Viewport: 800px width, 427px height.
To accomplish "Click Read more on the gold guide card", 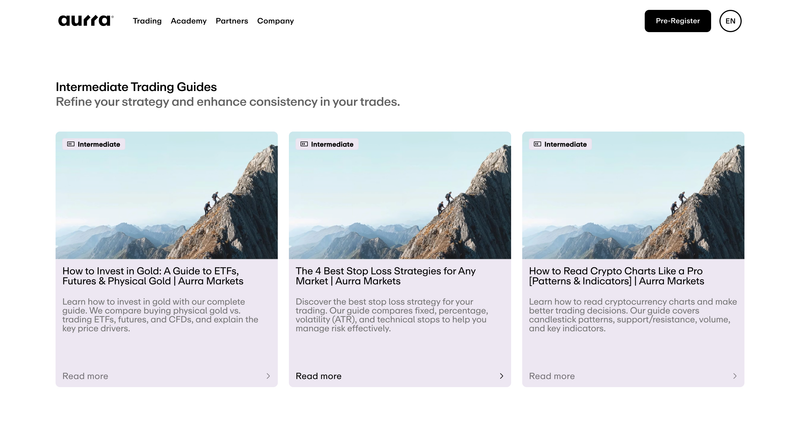I will pos(85,376).
